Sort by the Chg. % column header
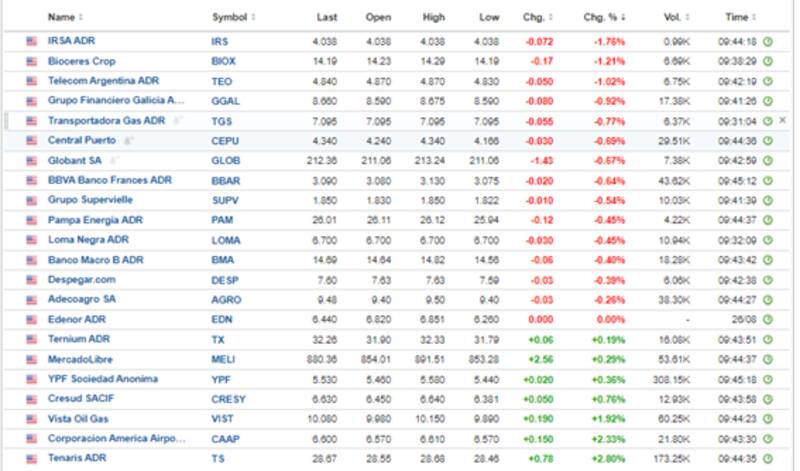The height and width of the screenshot is (471, 800). pos(605,17)
